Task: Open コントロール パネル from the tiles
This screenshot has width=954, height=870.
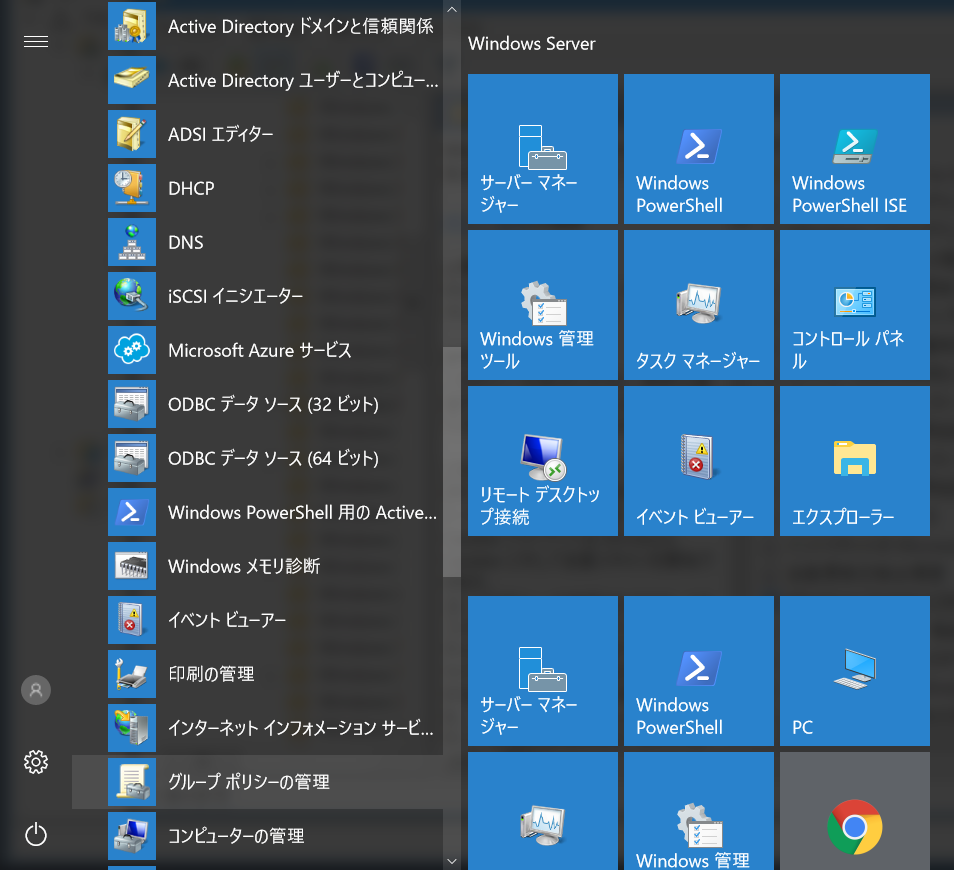Action: tap(854, 305)
